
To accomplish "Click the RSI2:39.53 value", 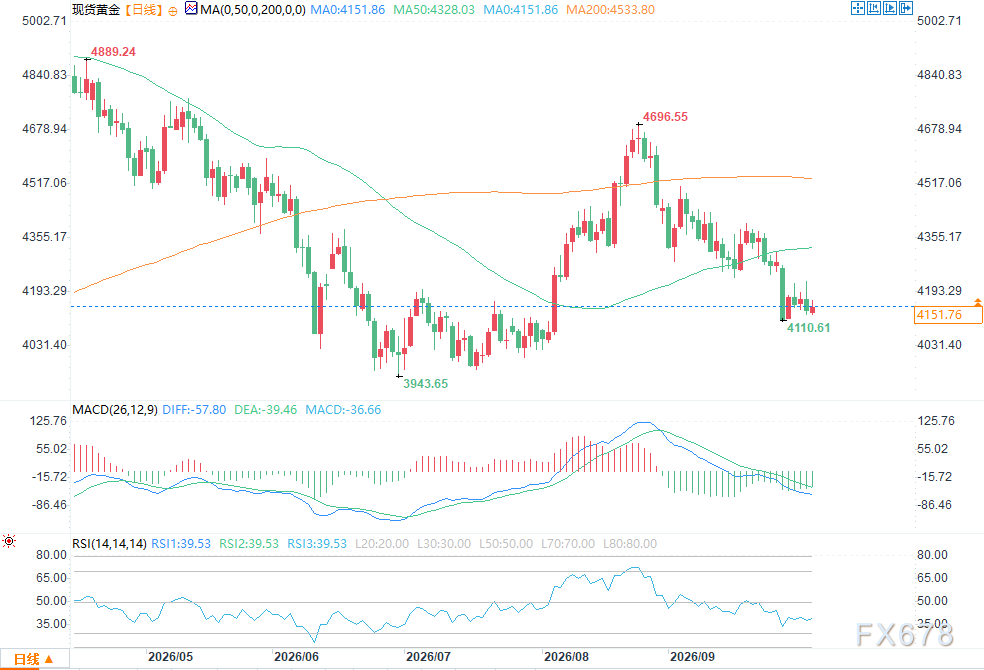I will (x=249, y=543).
